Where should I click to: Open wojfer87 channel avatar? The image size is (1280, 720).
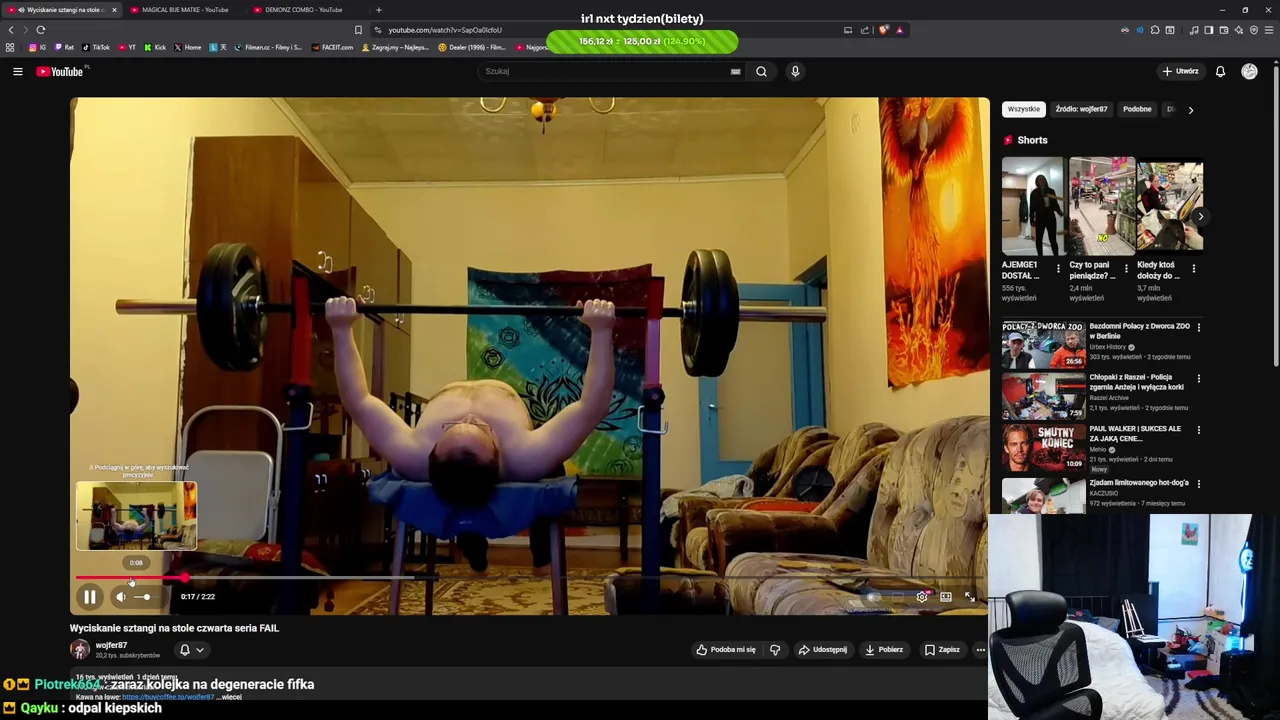point(79,650)
